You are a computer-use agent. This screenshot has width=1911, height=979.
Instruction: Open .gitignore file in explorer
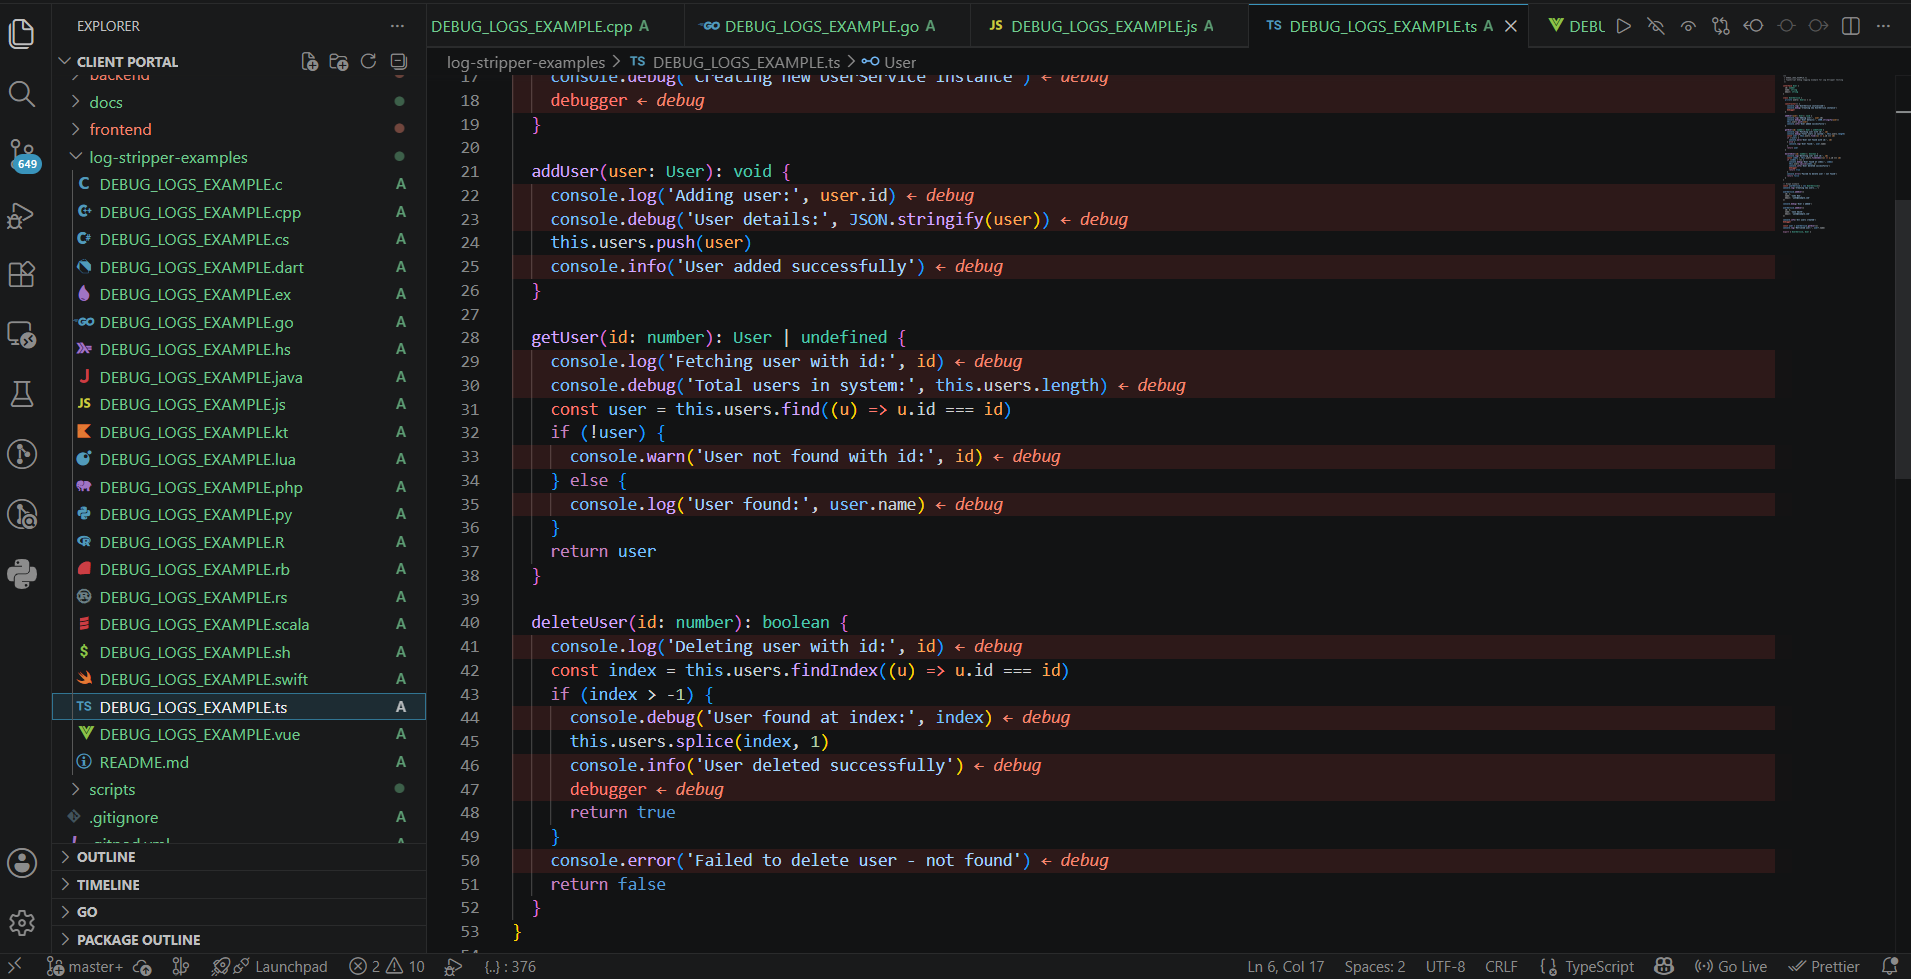click(239, 817)
